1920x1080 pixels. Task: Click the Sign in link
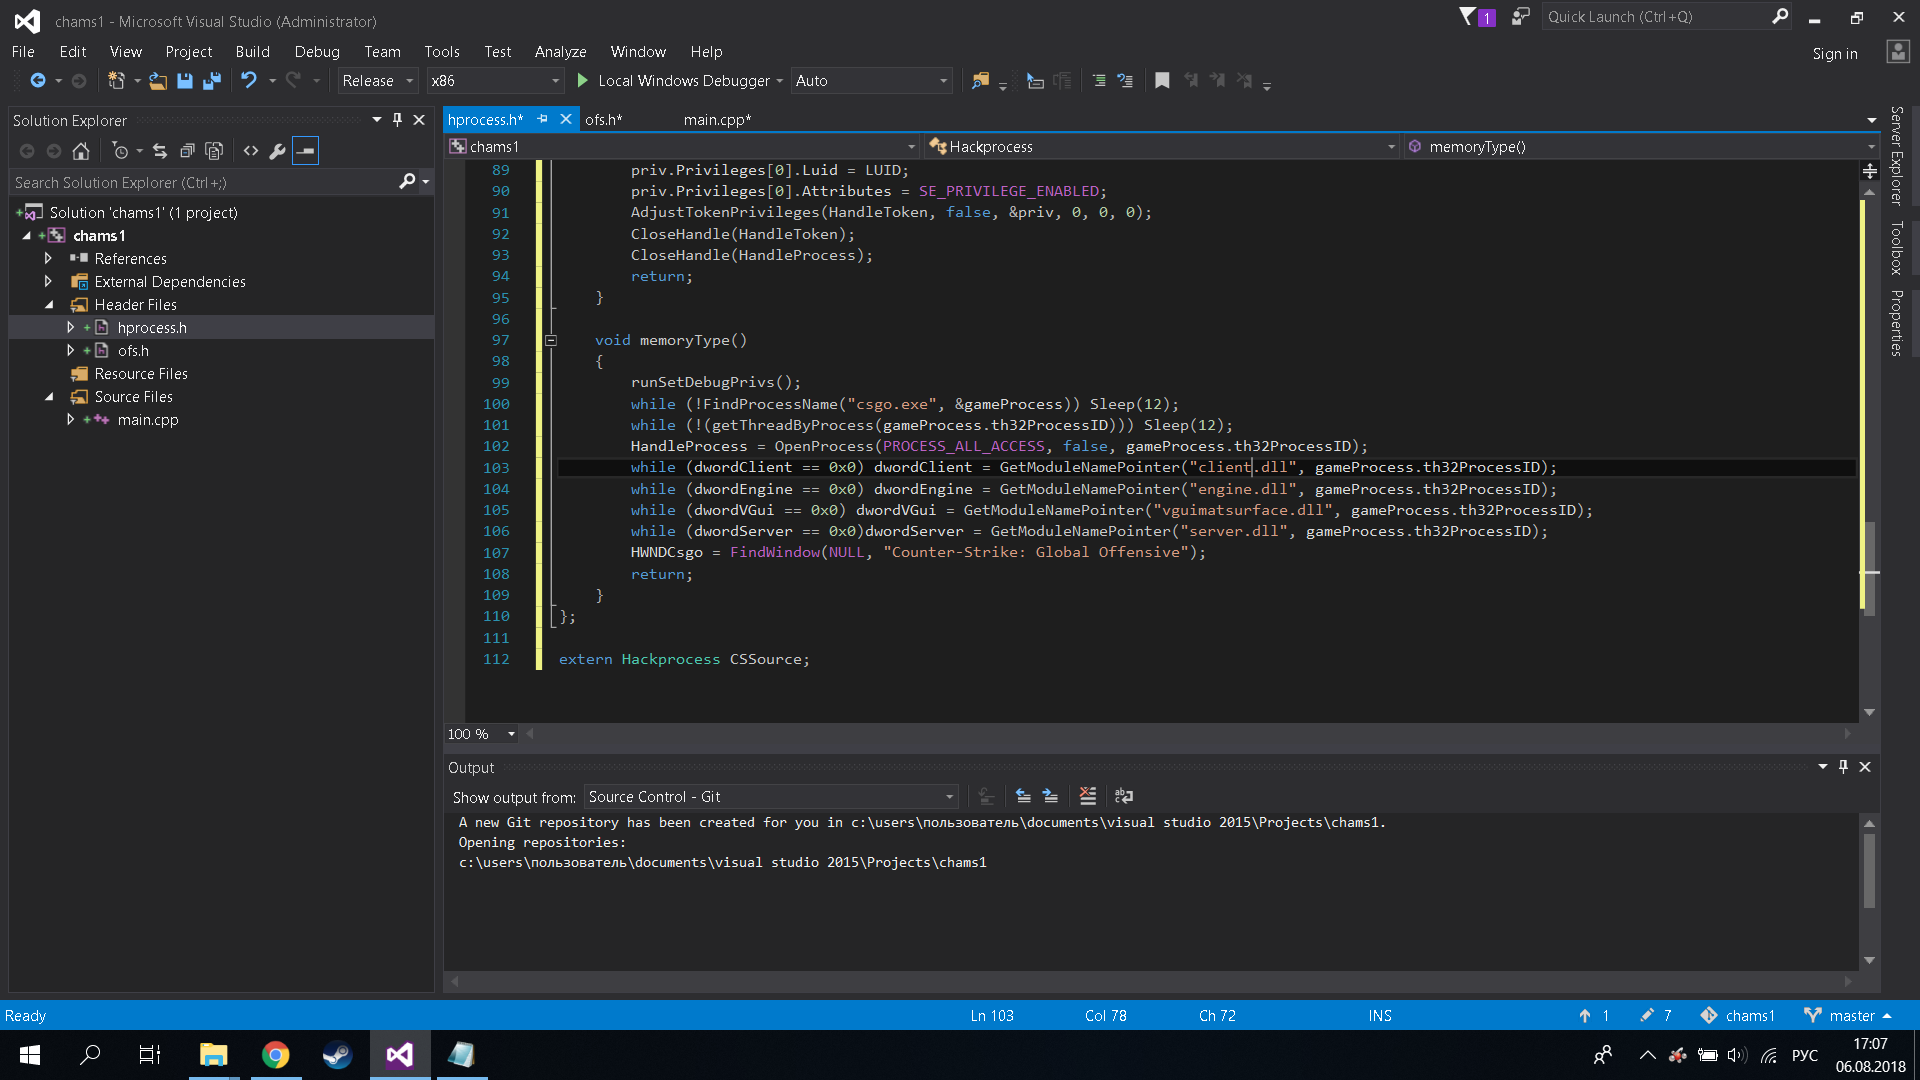coord(1835,54)
